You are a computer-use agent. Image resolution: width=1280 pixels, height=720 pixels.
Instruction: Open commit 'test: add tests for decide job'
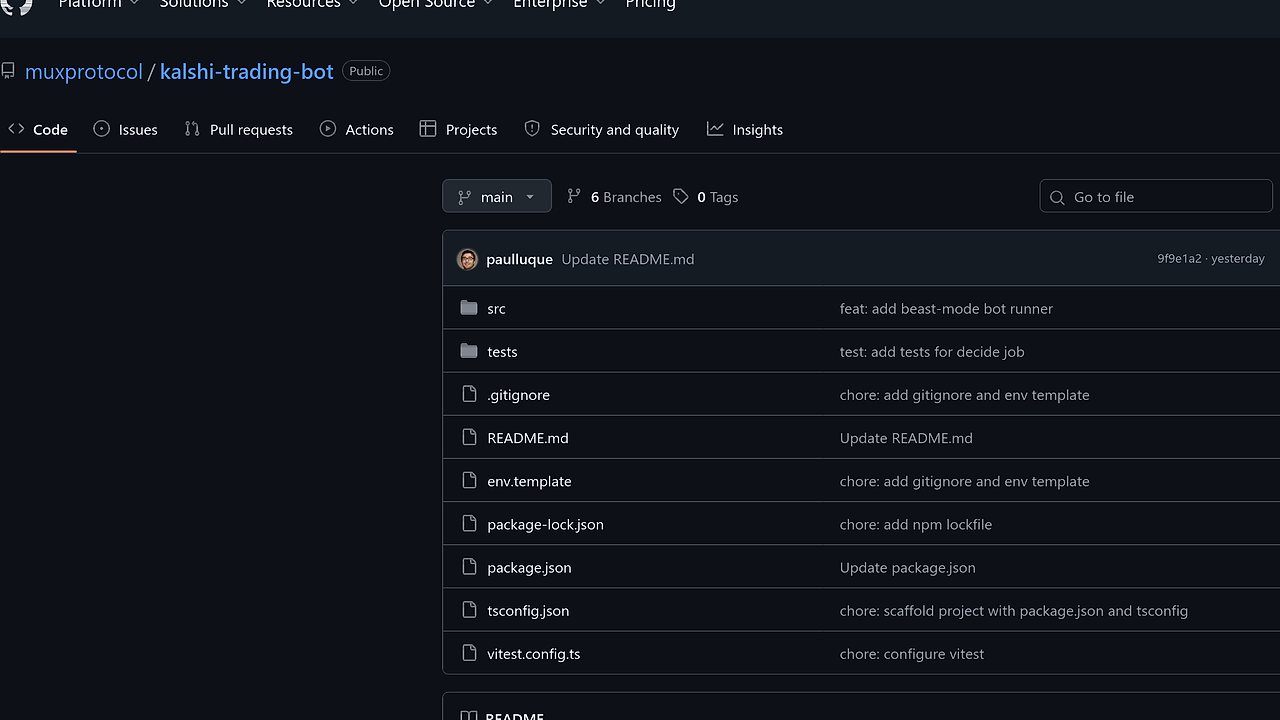pyautogui.click(x=932, y=352)
